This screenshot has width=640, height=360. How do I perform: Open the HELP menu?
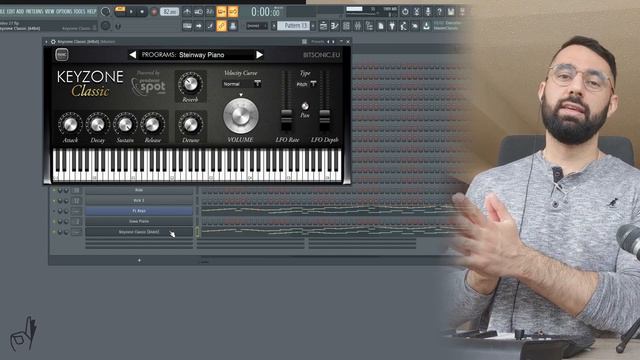click(x=91, y=11)
